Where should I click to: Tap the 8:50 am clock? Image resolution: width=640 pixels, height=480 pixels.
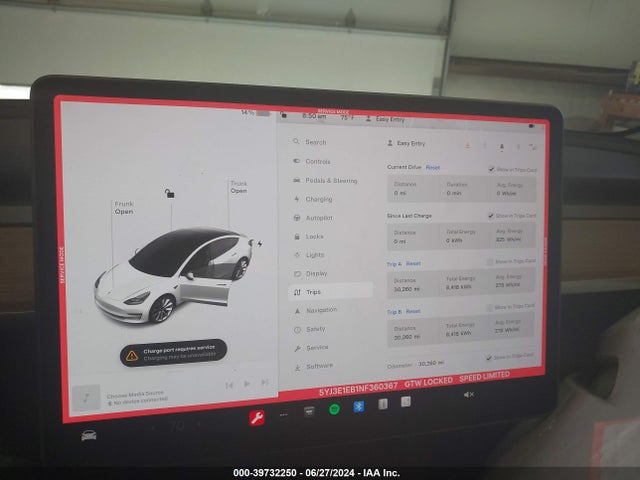point(314,116)
